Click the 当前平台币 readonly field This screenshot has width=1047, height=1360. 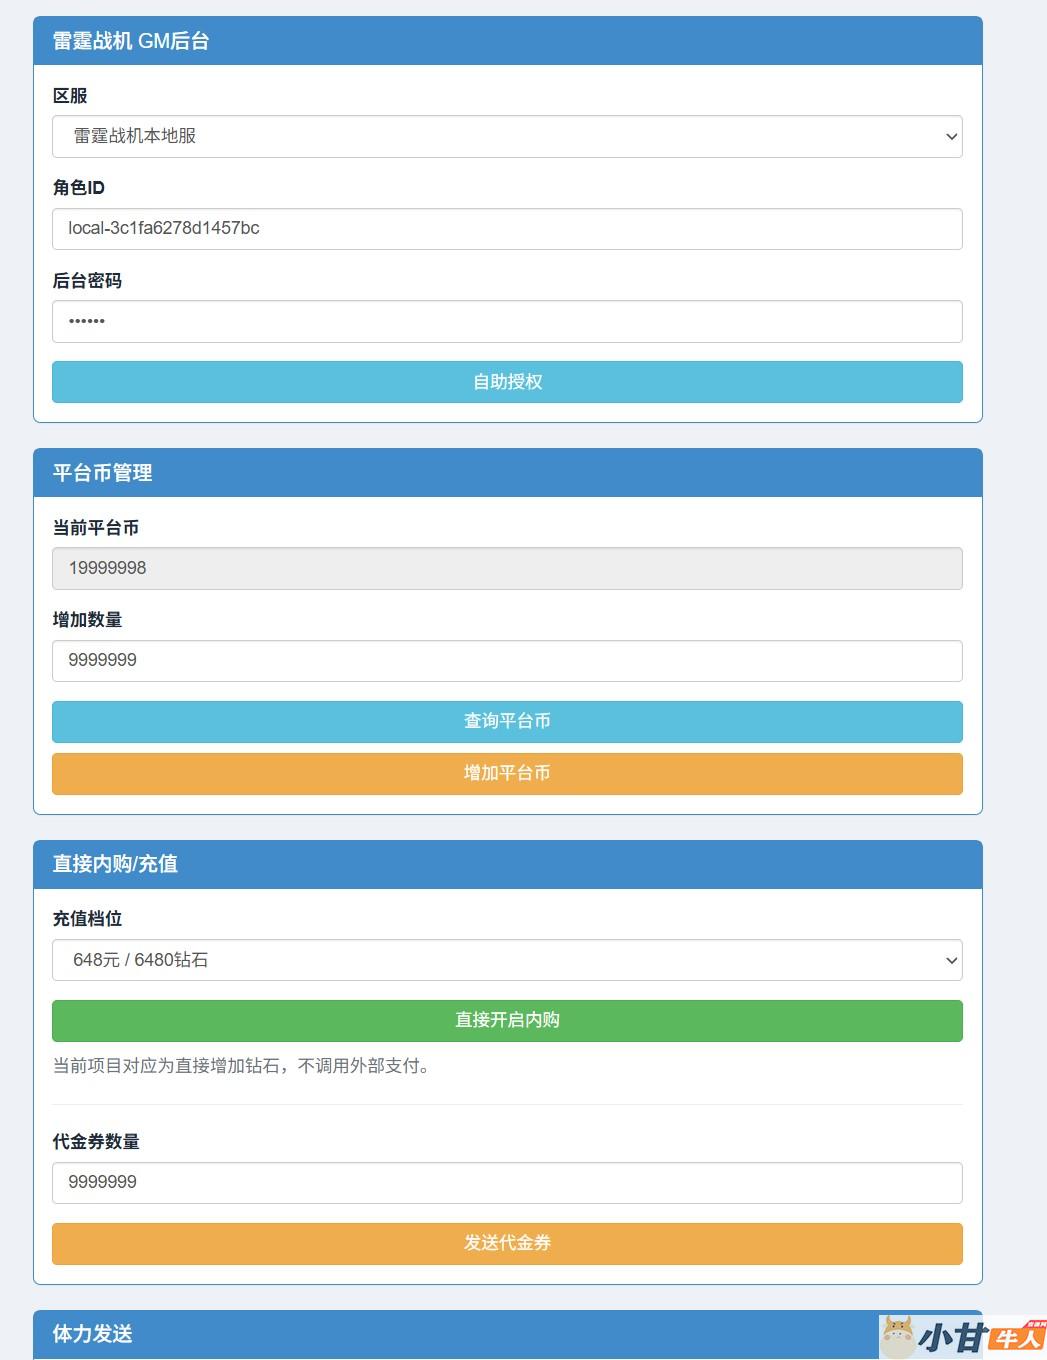tap(507, 568)
